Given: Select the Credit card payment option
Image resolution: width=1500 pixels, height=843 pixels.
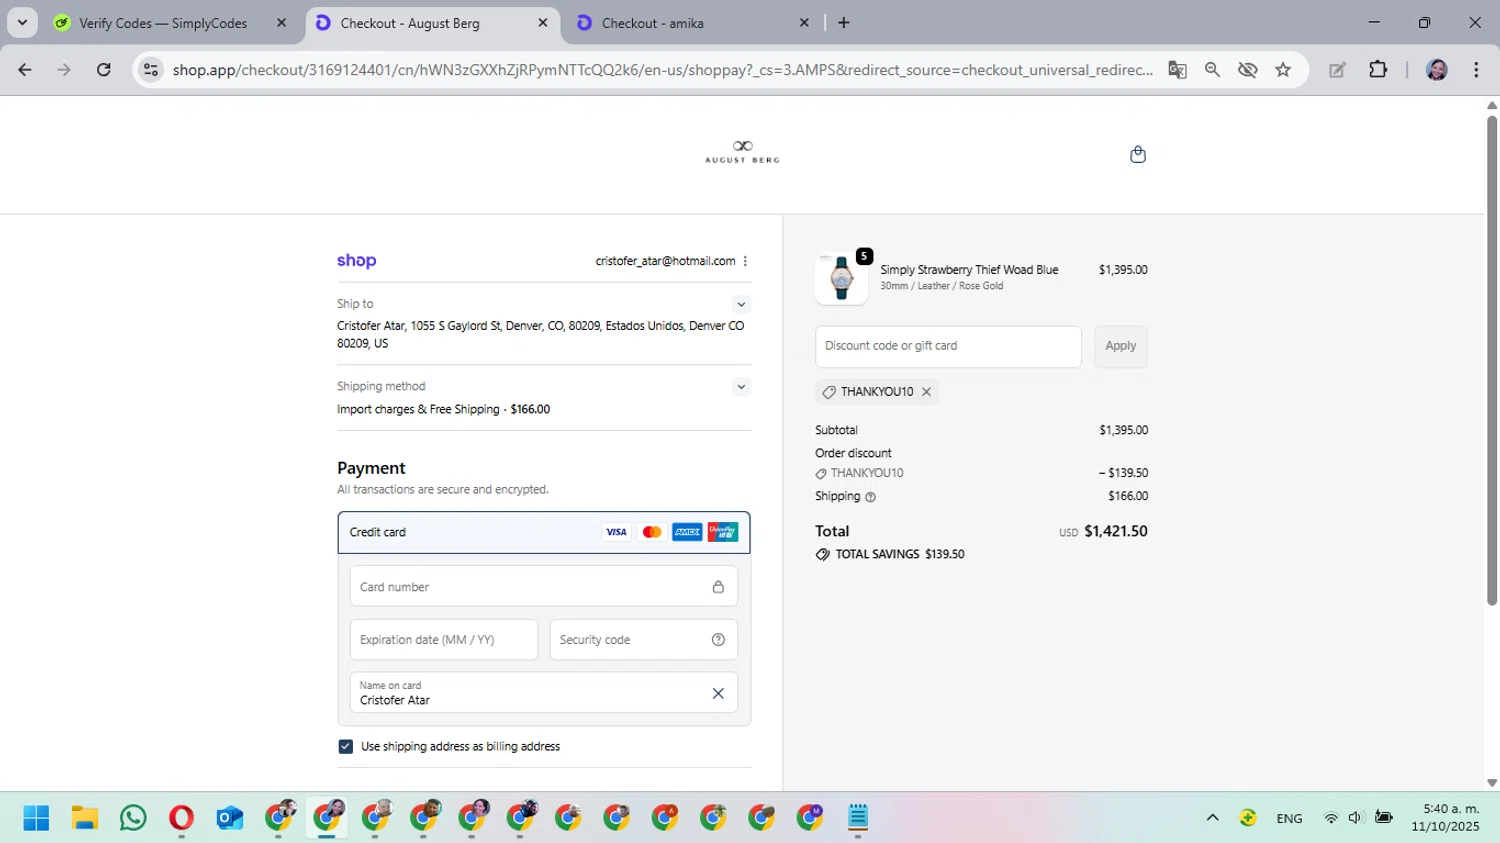Looking at the screenshot, I should pos(544,532).
